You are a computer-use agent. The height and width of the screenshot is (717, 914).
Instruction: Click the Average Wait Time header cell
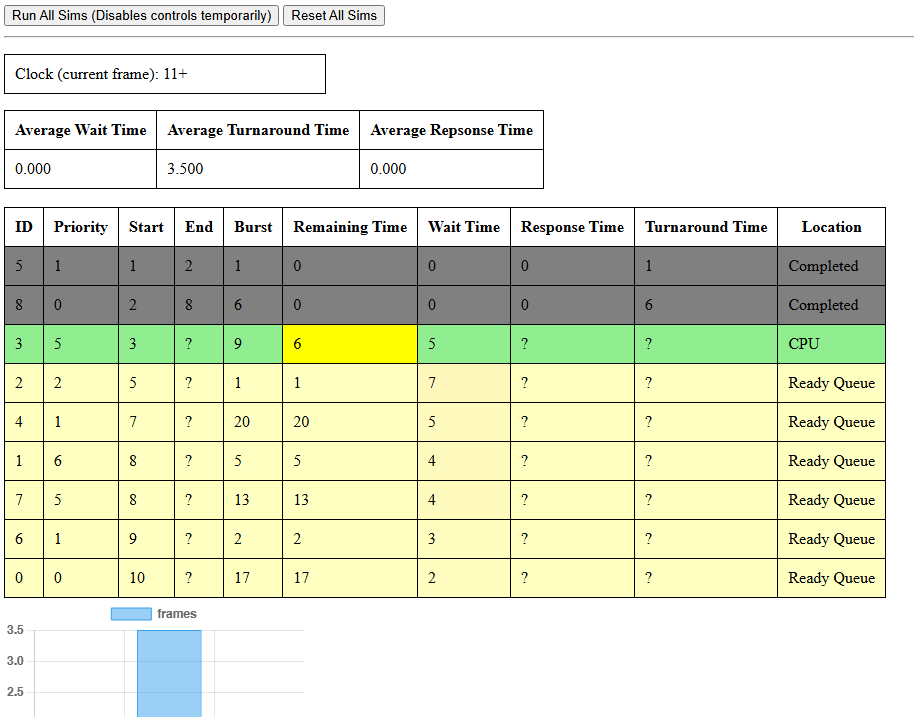point(81,130)
